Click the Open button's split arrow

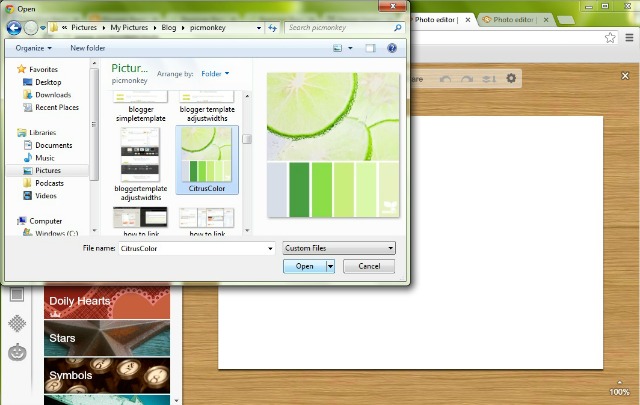pyautogui.click(x=331, y=266)
